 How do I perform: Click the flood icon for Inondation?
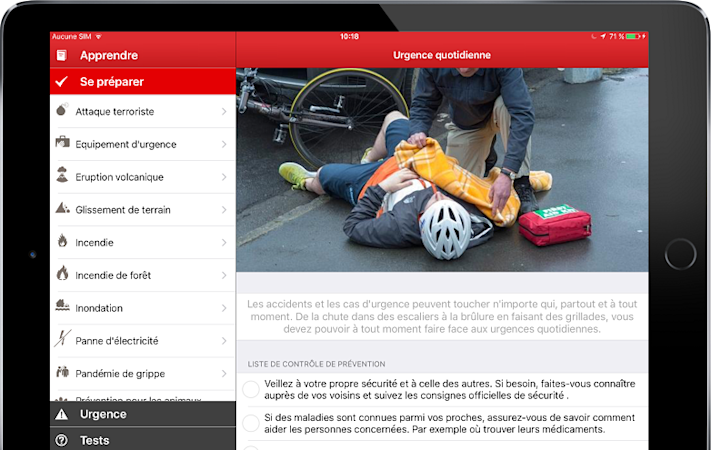(x=63, y=305)
